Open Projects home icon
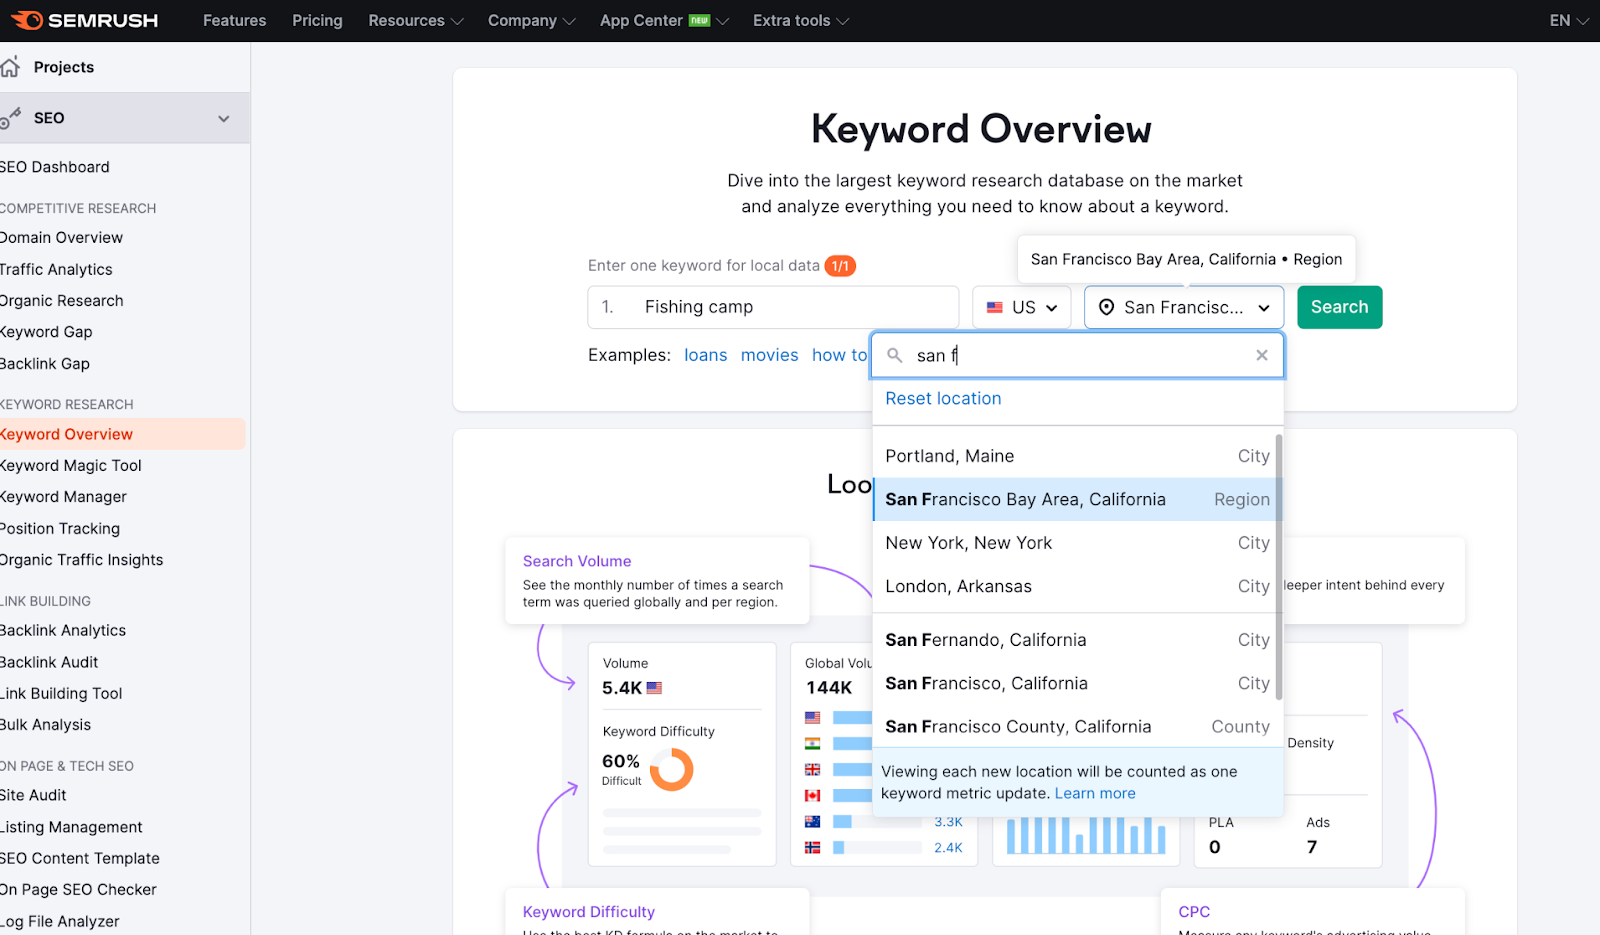 (x=10, y=67)
